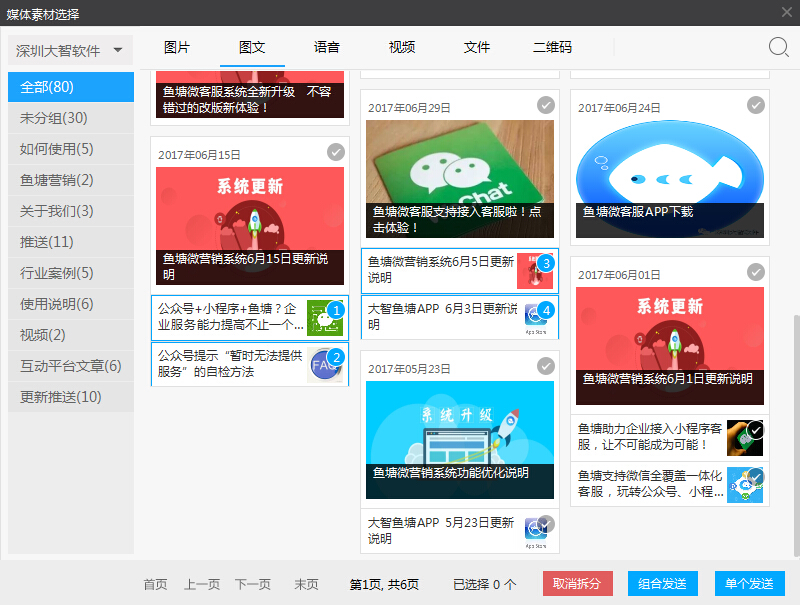Click the number 1 selection badge
The image size is (800, 605).
pos(336,310)
